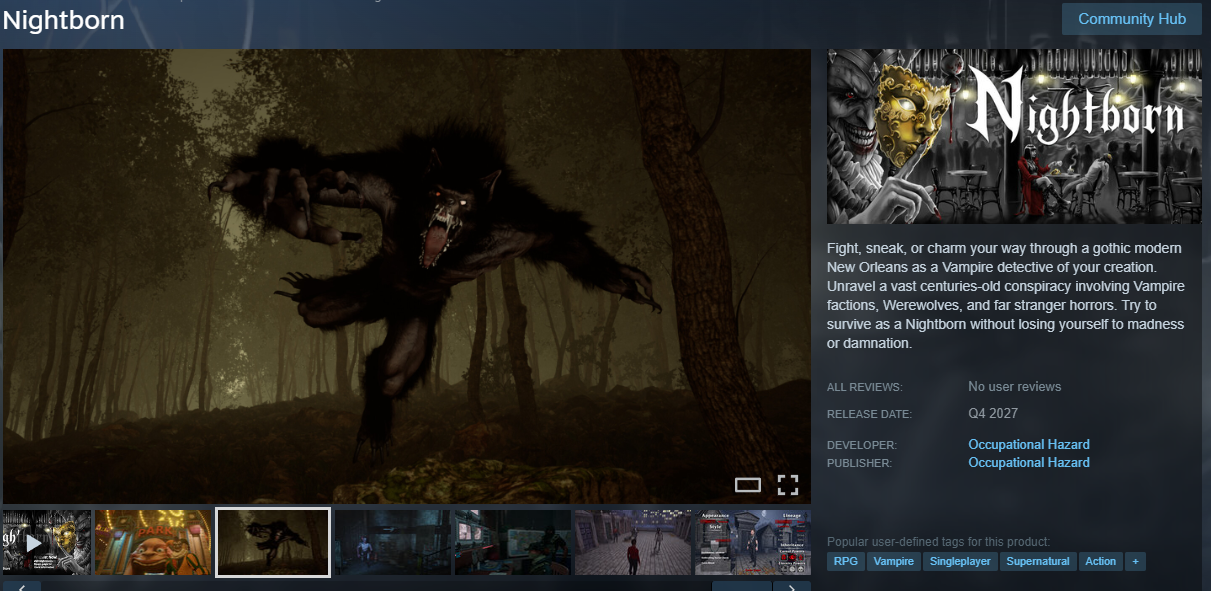Open the Community Hub
Image resolution: width=1211 pixels, height=591 pixels.
(1132, 19)
